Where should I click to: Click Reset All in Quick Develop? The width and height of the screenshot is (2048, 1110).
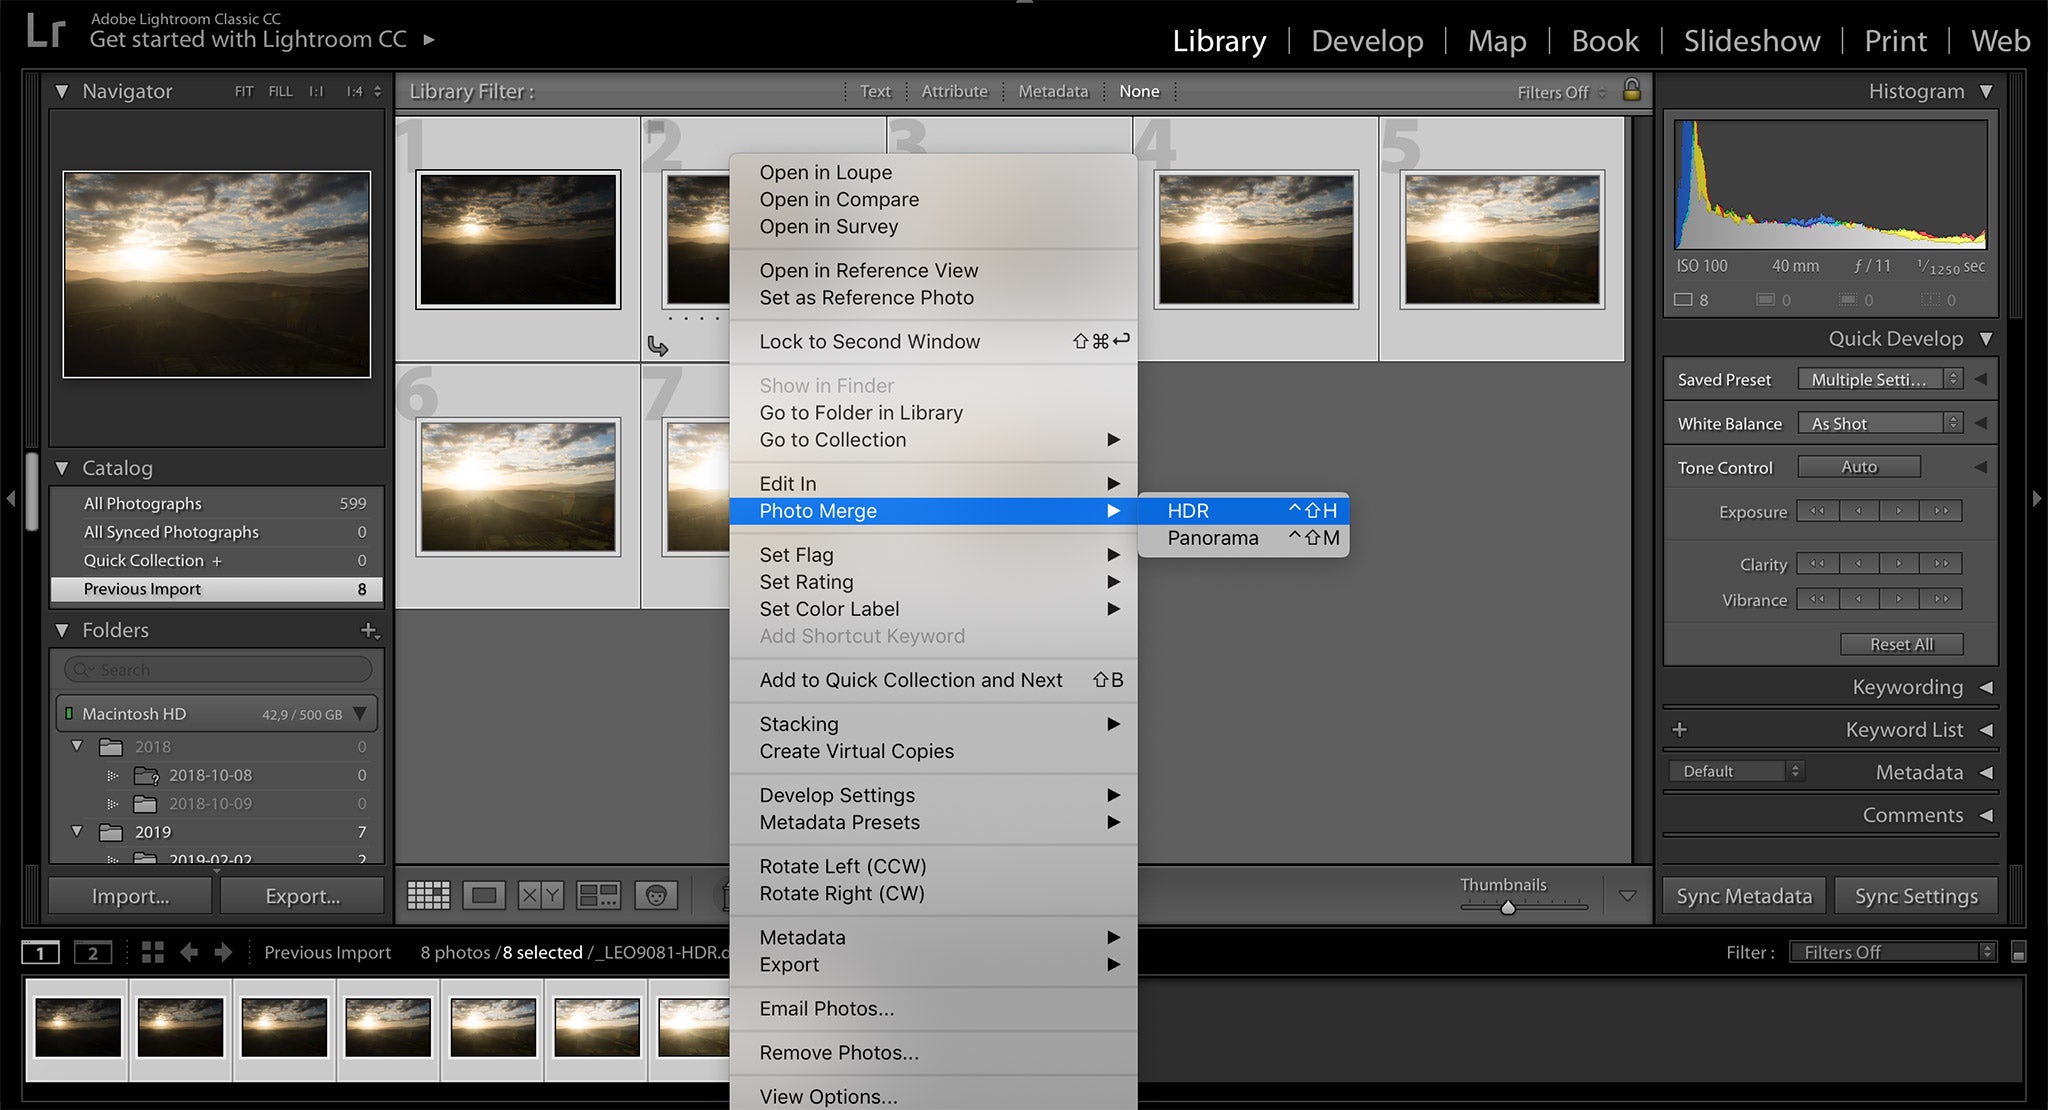pyautogui.click(x=1901, y=643)
